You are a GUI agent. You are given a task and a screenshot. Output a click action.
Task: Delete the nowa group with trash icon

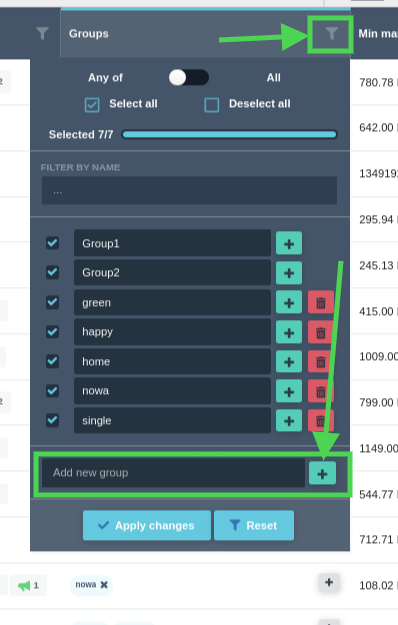point(321,391)
